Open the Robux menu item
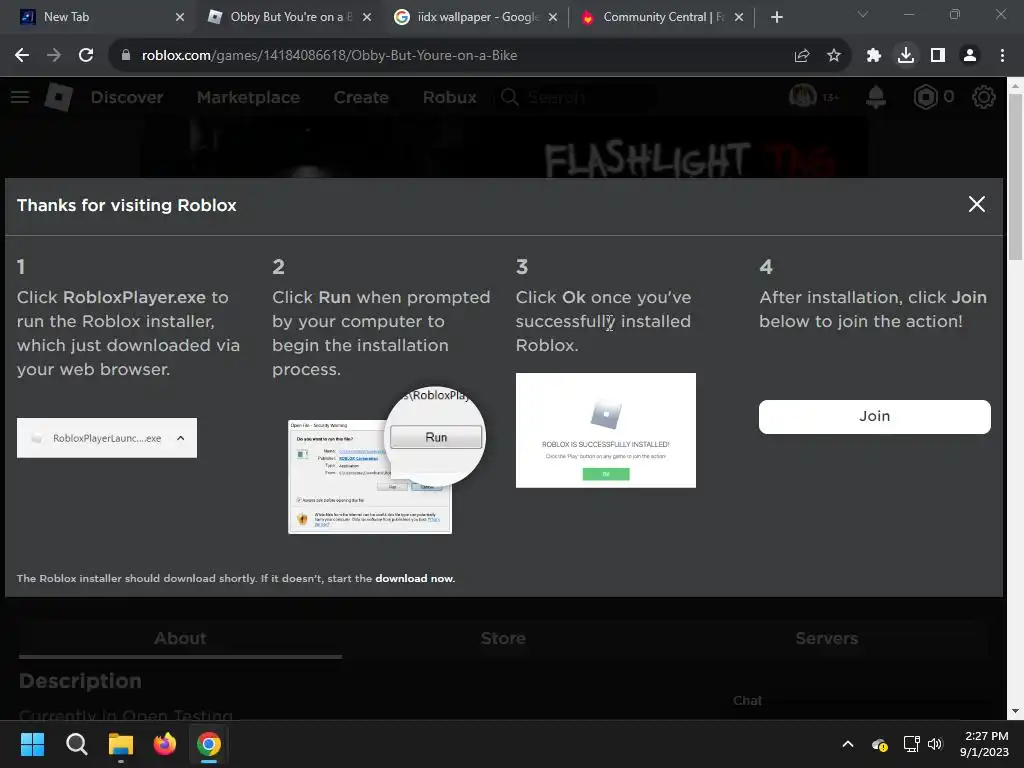 (449, 97)
